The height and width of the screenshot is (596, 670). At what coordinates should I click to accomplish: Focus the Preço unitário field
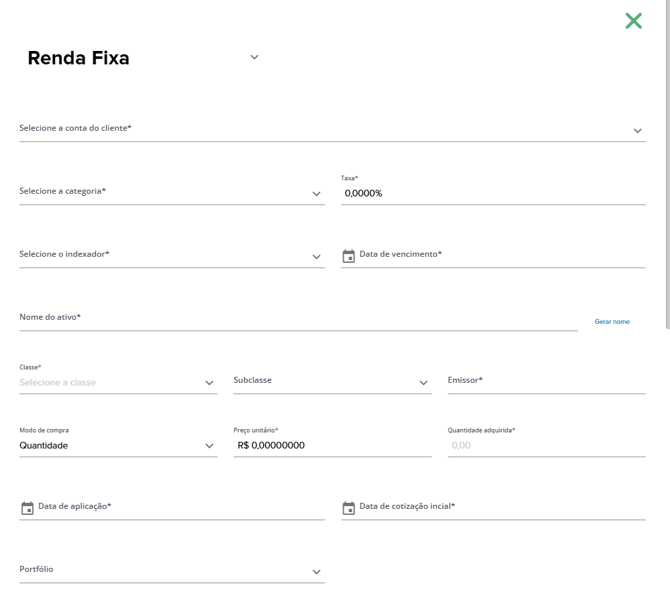pos(332,445)
